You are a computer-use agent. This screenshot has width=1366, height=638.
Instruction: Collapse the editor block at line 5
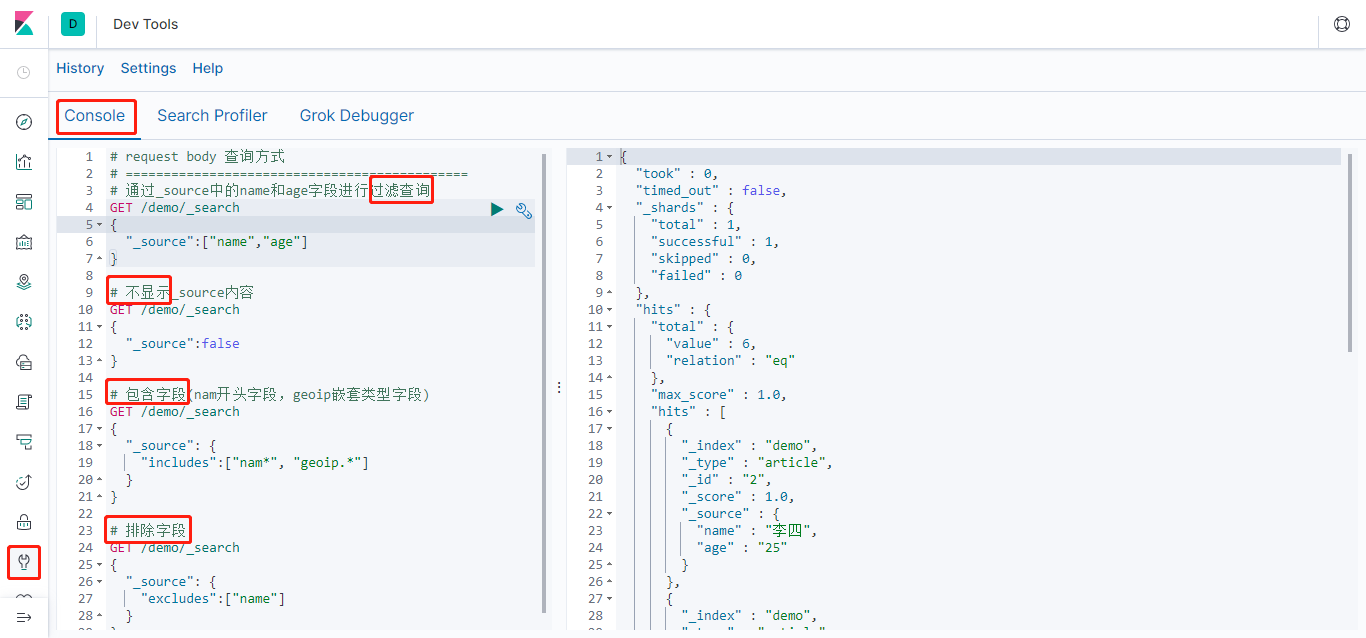click(99, 225)
